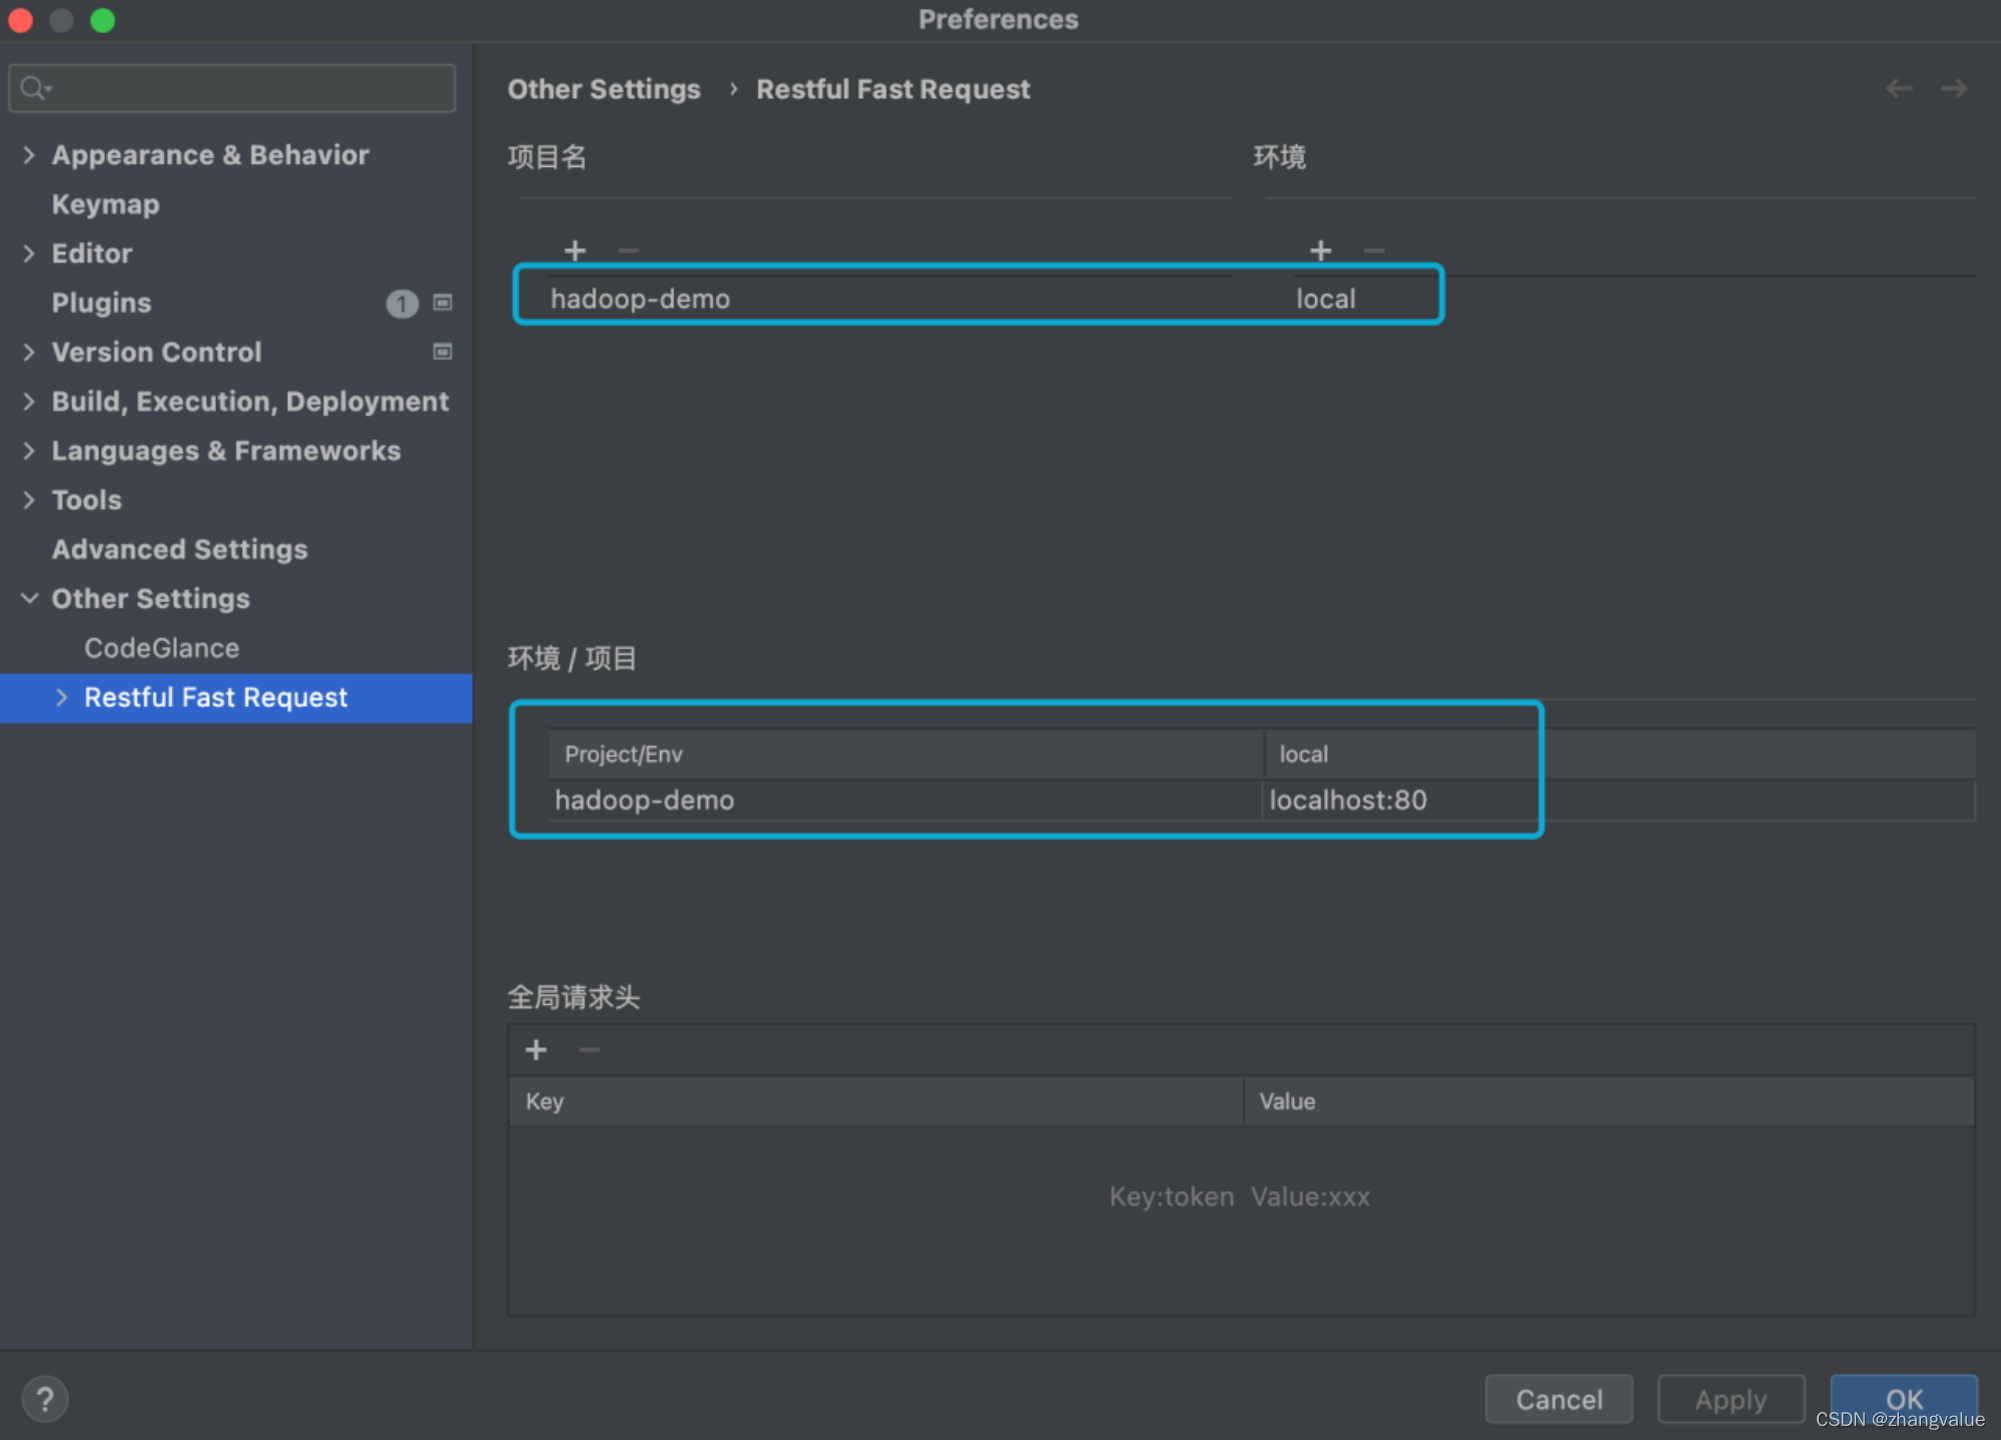Expand Appearance & Behavior section
This screenshot has height=1440, width=2001.
coord(29,155)
